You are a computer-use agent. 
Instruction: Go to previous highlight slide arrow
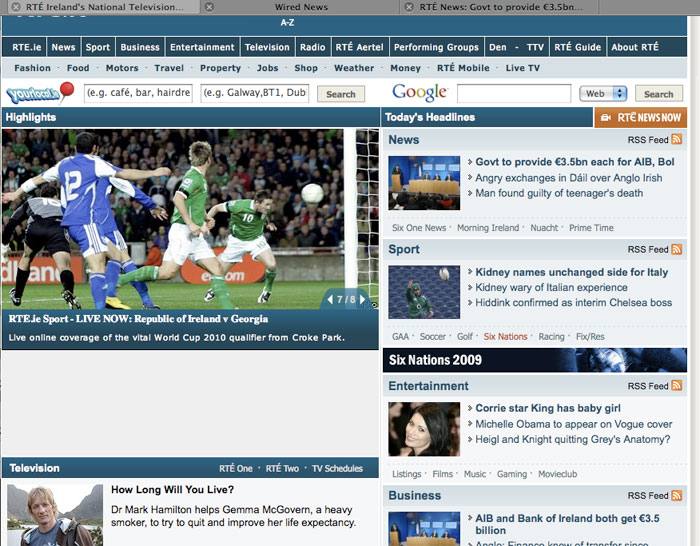point(330,299)
